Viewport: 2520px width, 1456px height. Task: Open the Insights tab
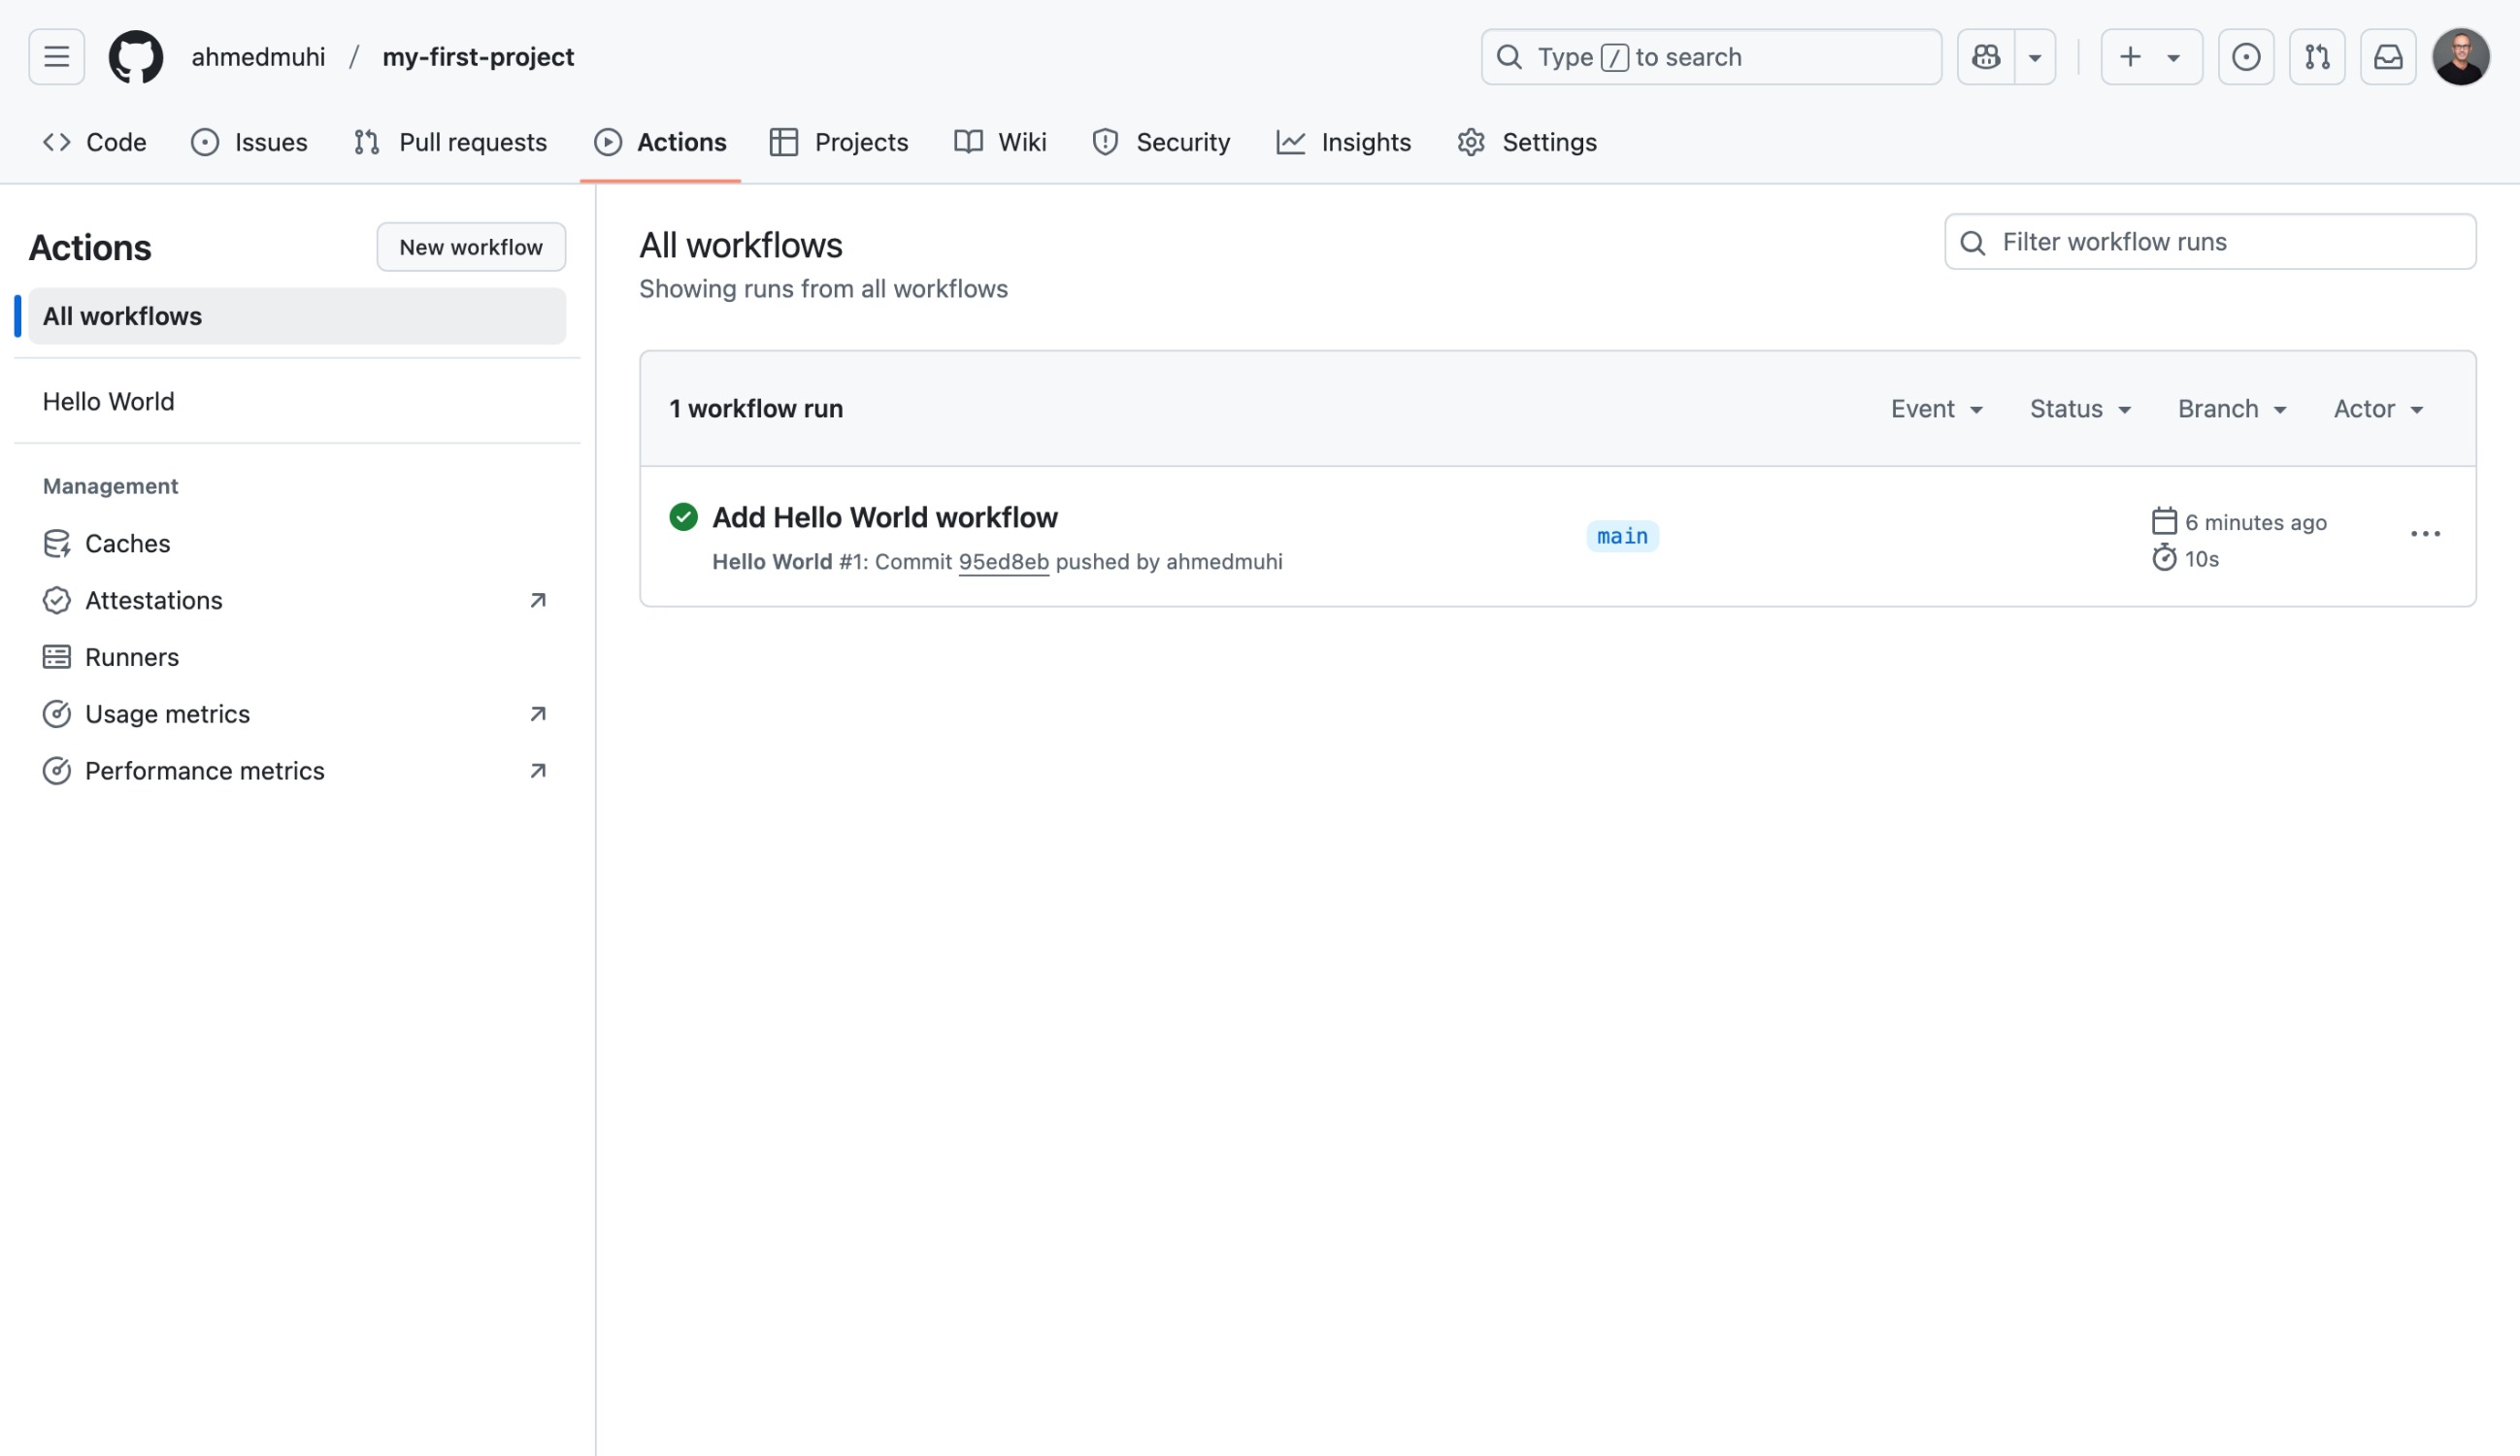pos(1343,142)
